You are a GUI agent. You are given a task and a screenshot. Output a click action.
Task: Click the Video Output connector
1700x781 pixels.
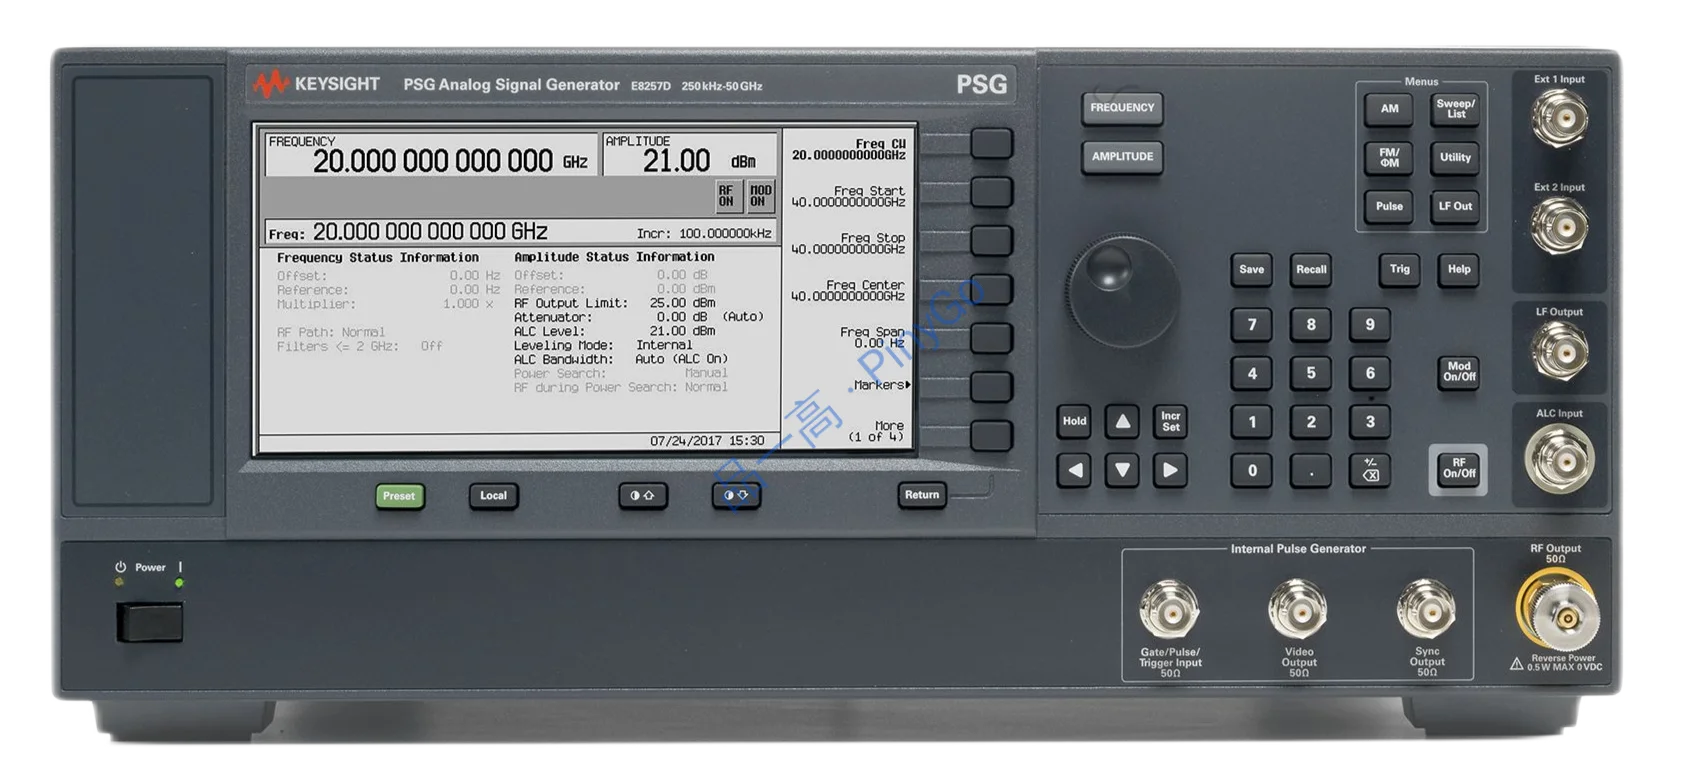coord(1298,610)
